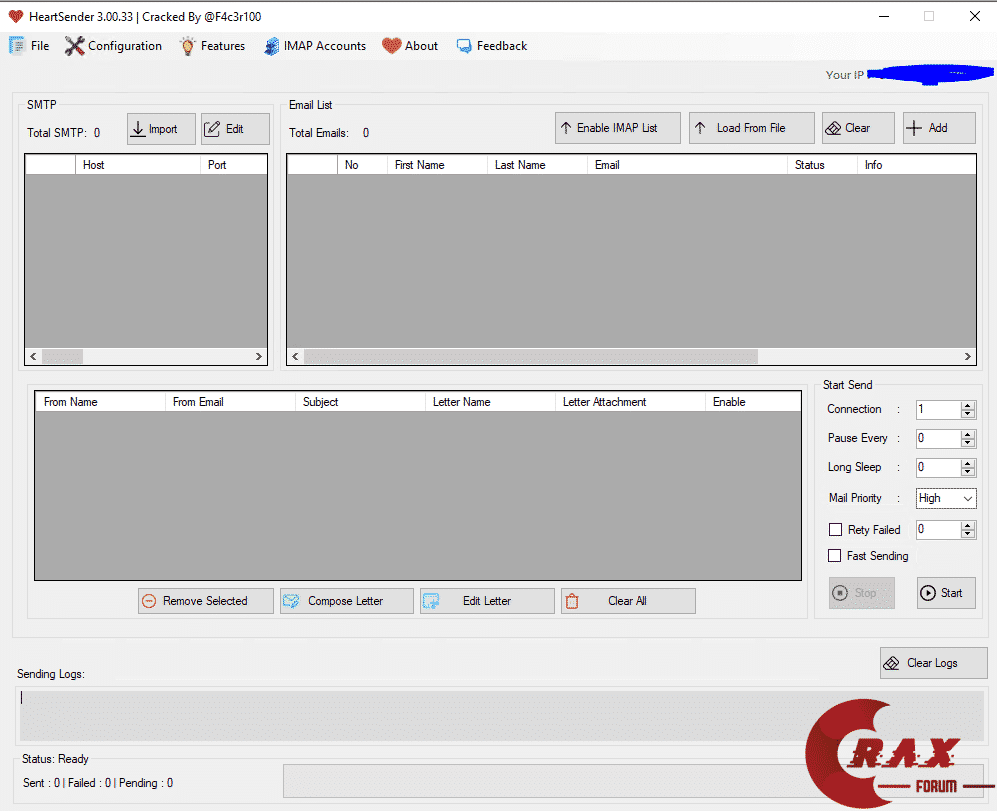997x811 pixels.
Task: Click the SMTP table's horizontal scrollbar thumb
Action: pos(62,356)
